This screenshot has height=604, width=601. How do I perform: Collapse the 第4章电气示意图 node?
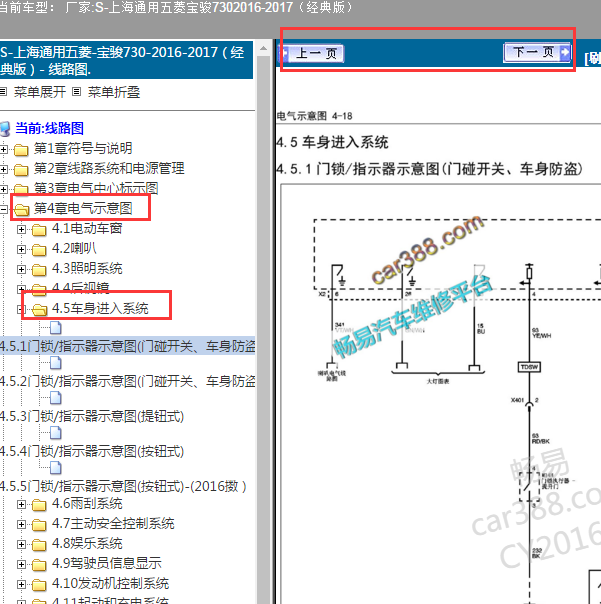(x=3, y=209)
